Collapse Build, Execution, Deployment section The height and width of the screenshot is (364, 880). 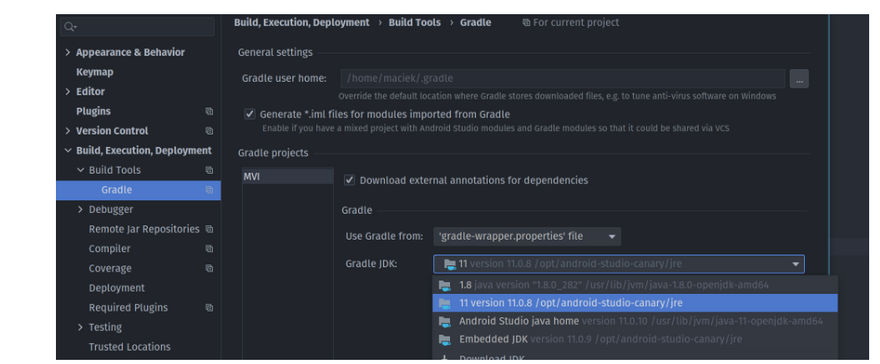coord(68,150)
